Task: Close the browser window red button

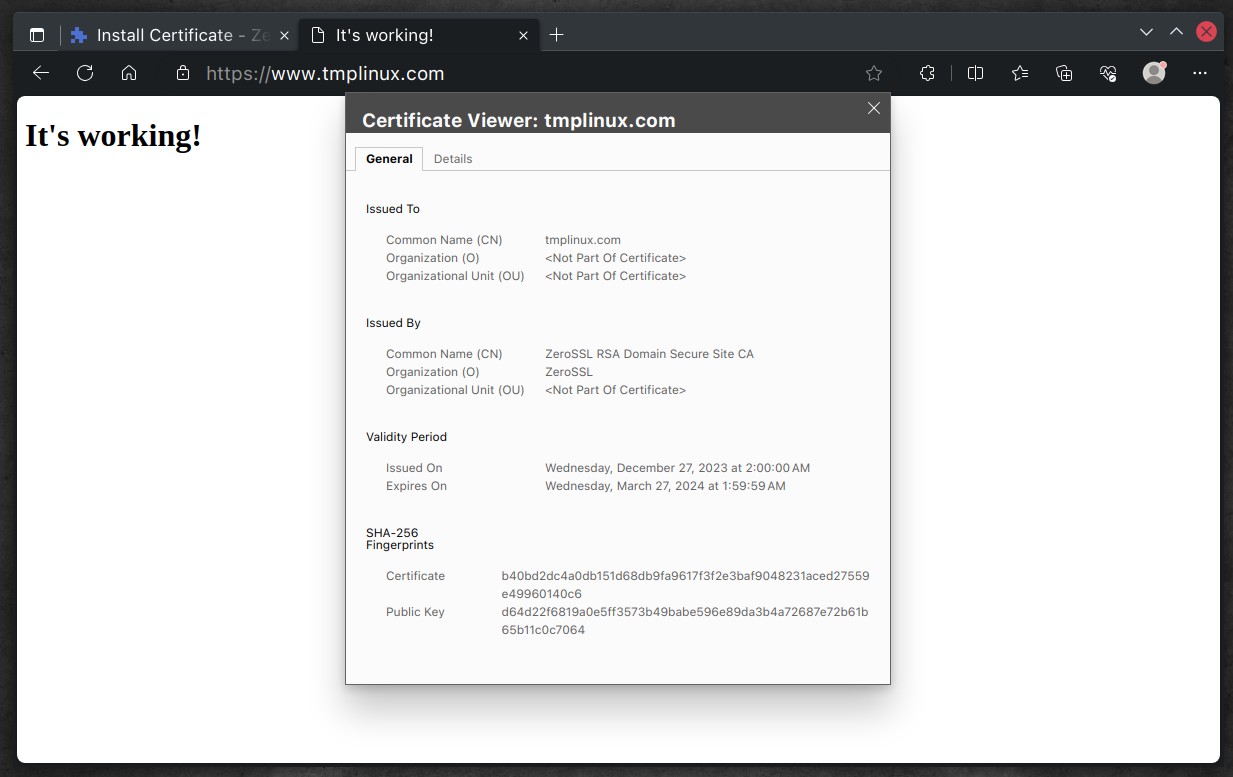Action: click(x=1207, y=32)
